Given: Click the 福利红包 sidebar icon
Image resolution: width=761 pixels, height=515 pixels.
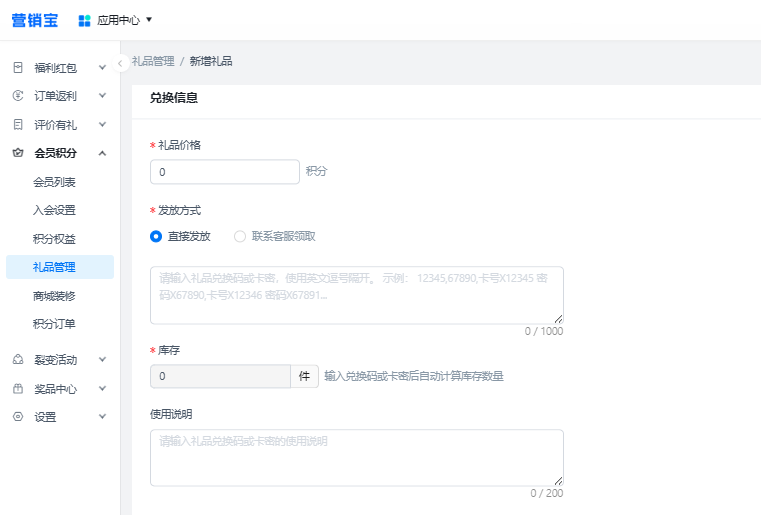Looking at the screenshot, I should tap(17, 68).
